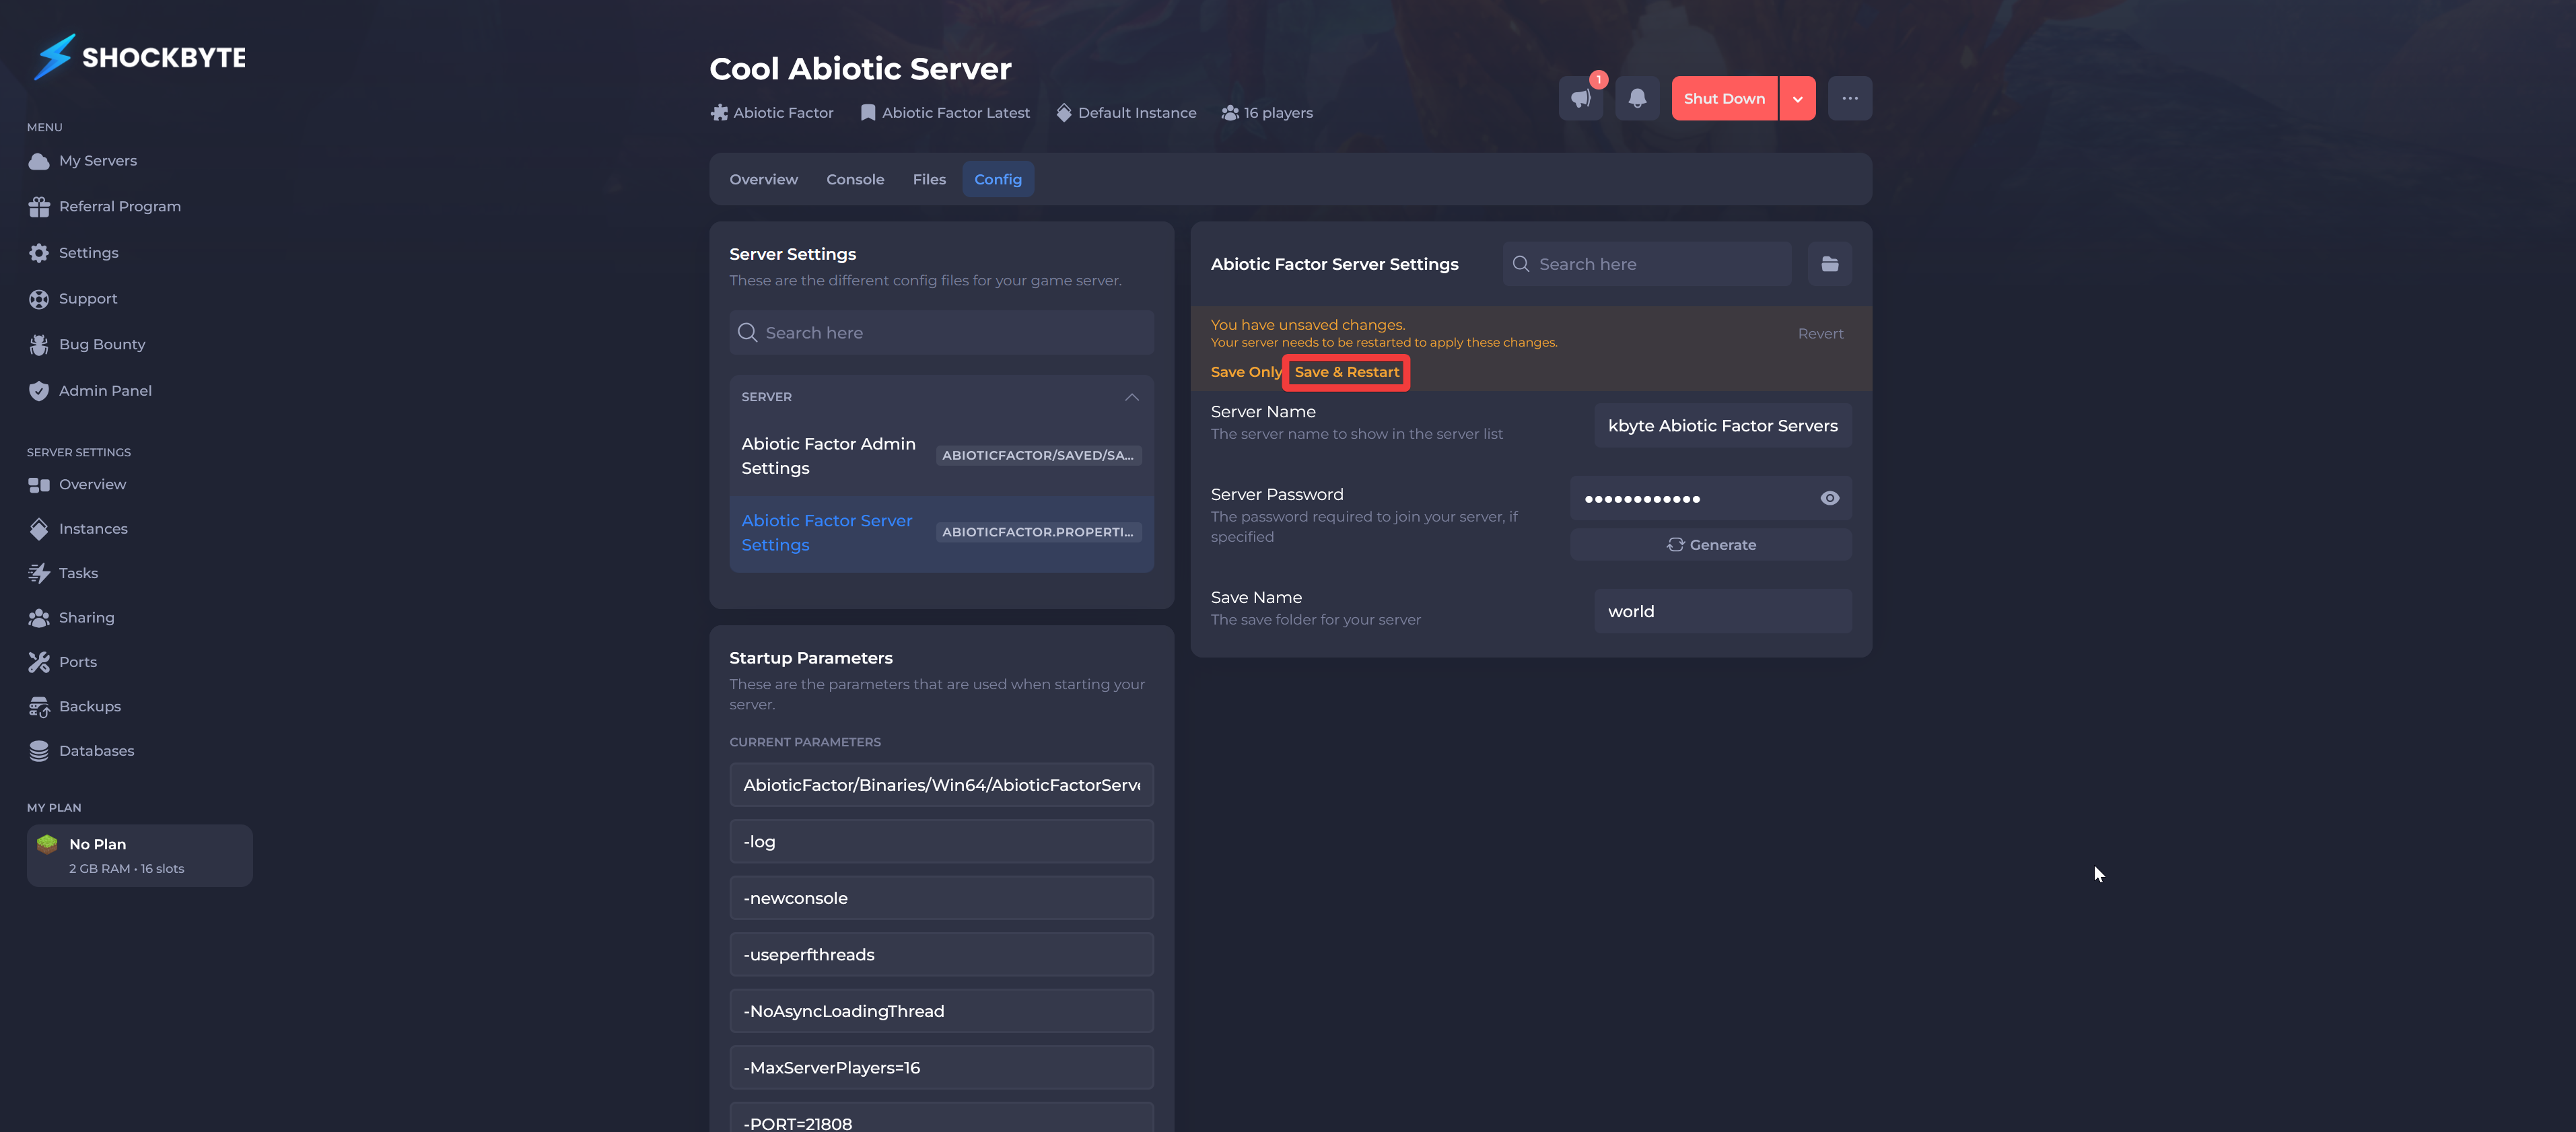Image resolution: width=2576 pixels, height=1132 pixels.
Task: Open the Instances page
Action: click(93, 529)
